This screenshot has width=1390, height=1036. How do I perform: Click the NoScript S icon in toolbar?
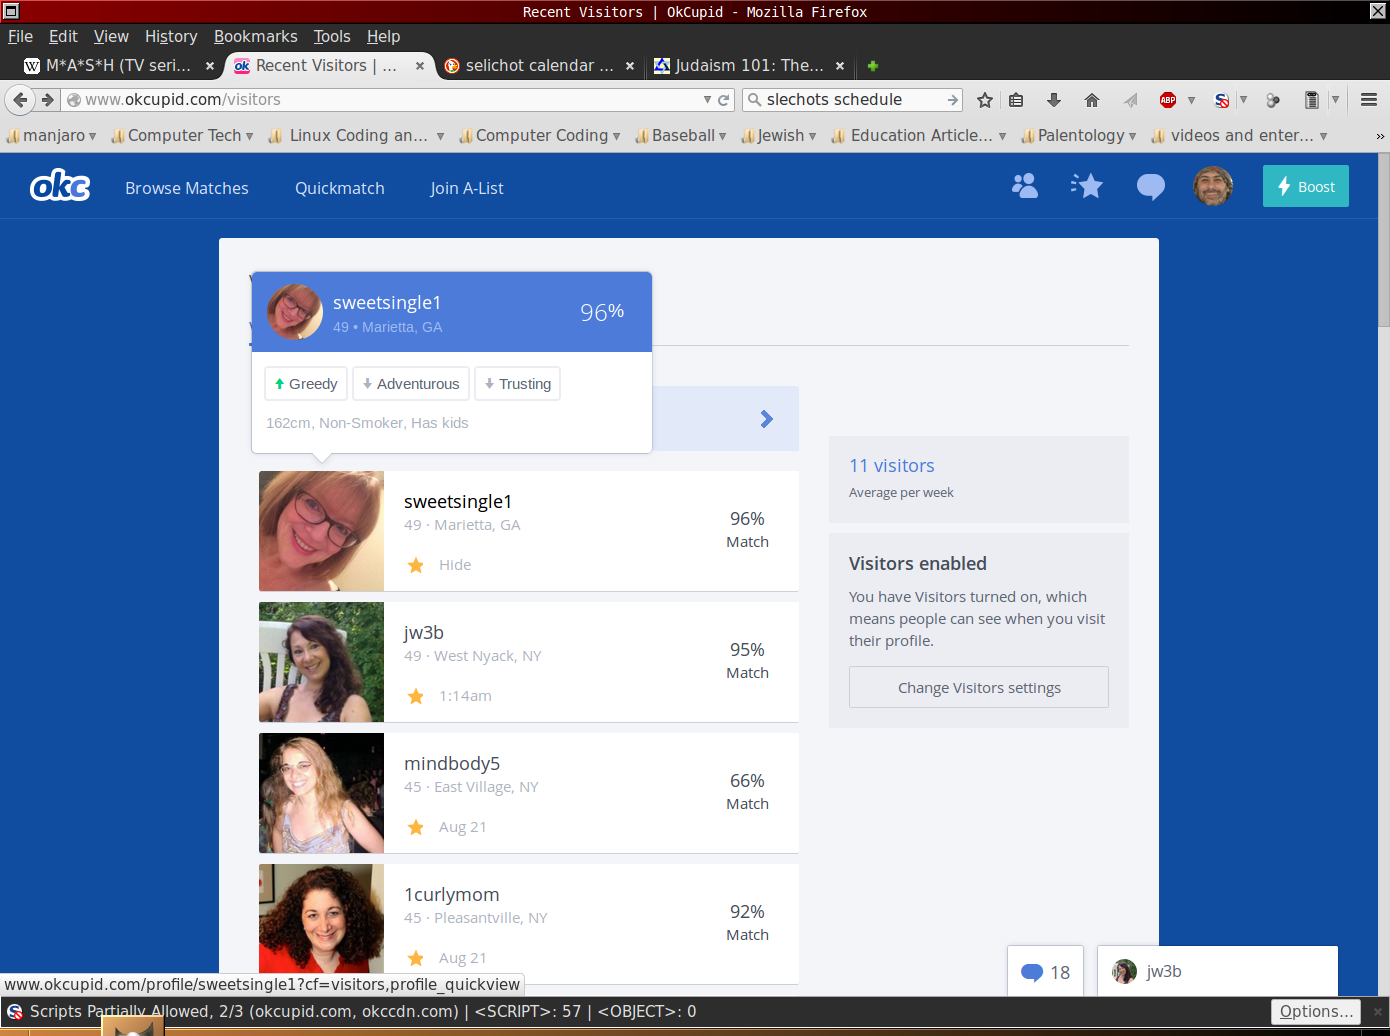point(1222,100)
